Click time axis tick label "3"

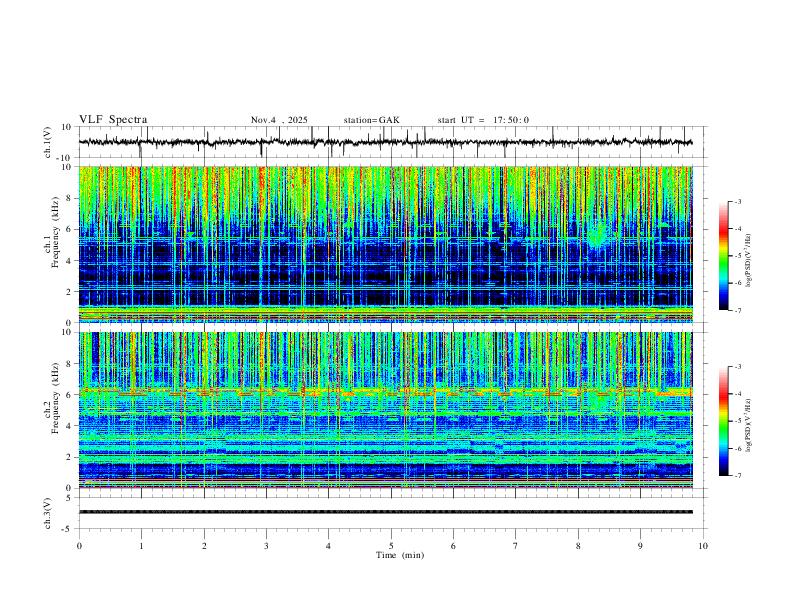click(266, 546)
